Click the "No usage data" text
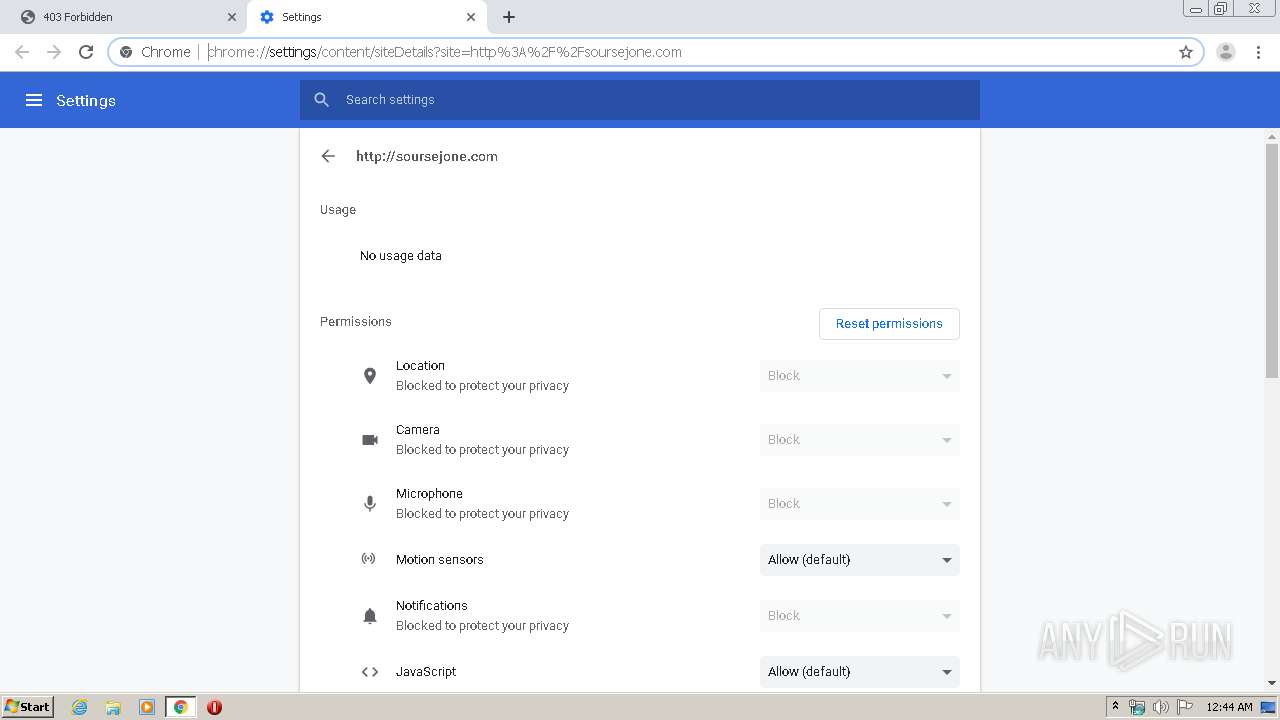The width and height of the screenshot is (1280, 720). point(401,256)
